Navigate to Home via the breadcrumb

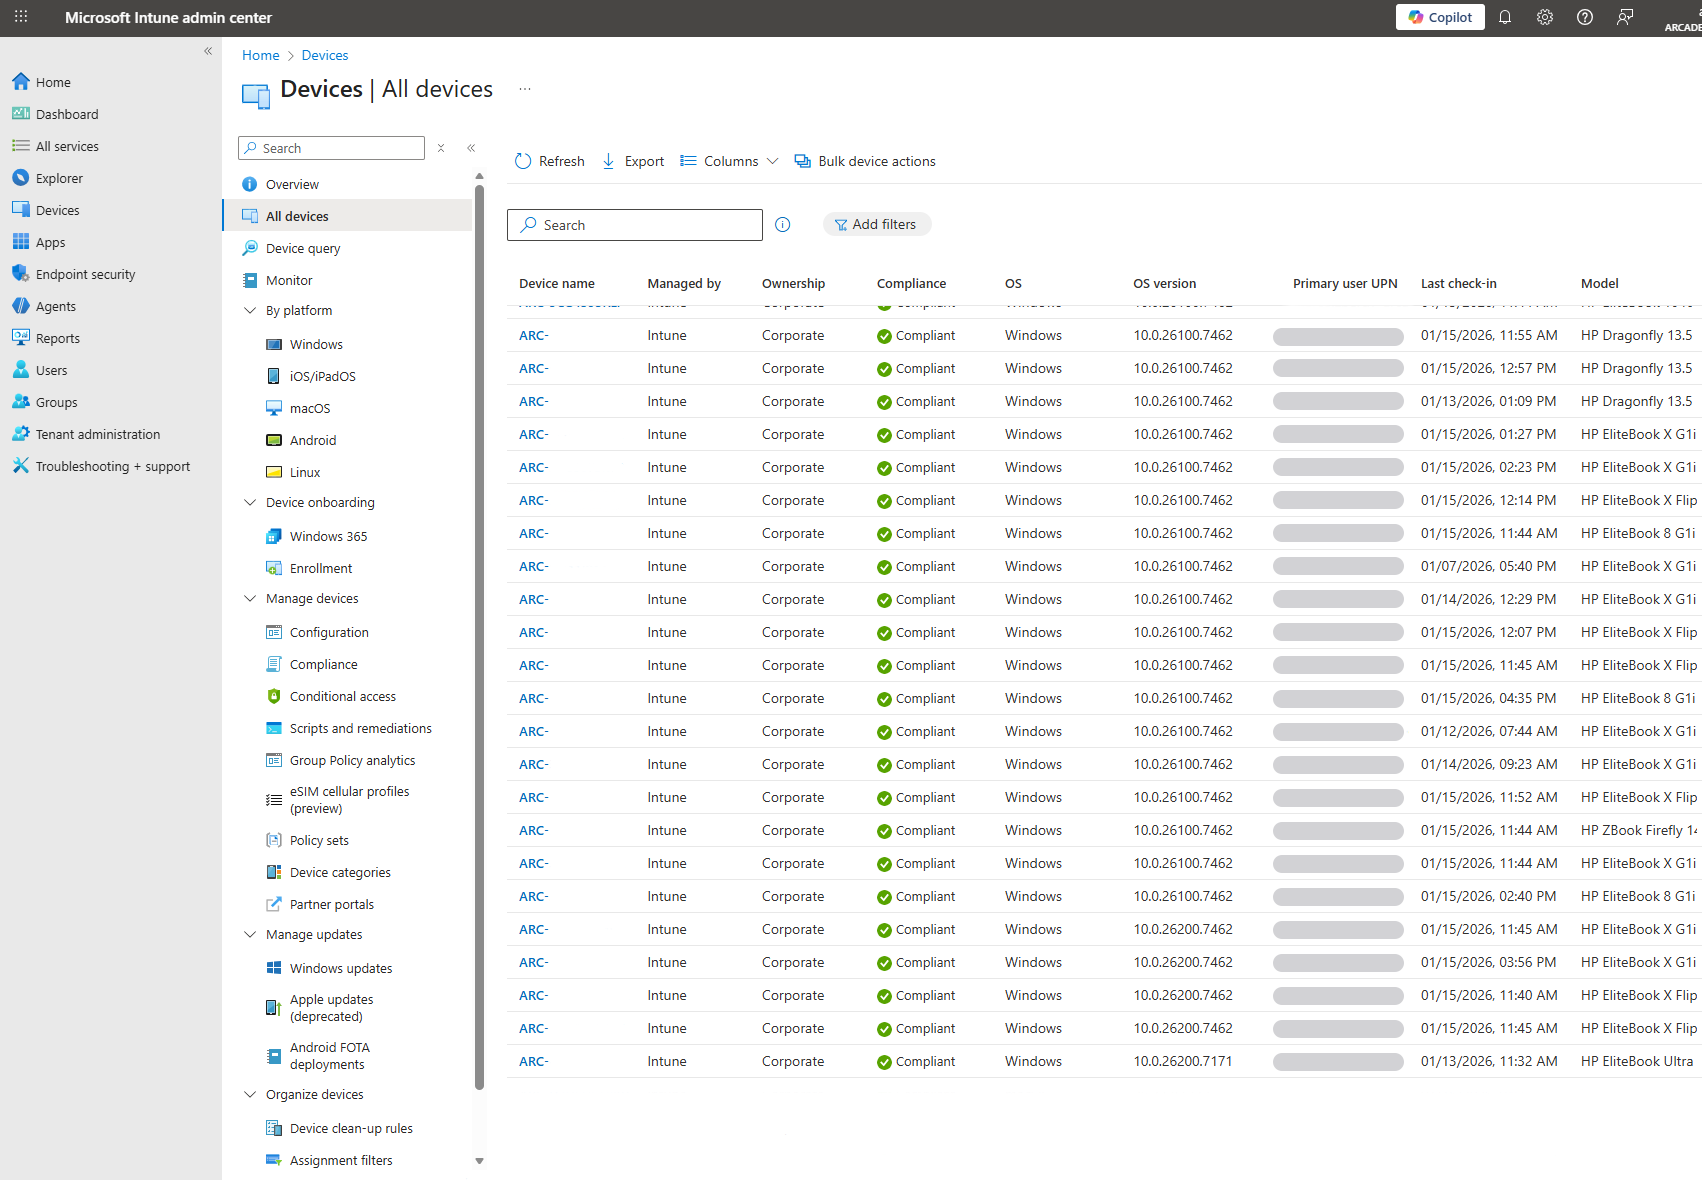coord(260,55)
